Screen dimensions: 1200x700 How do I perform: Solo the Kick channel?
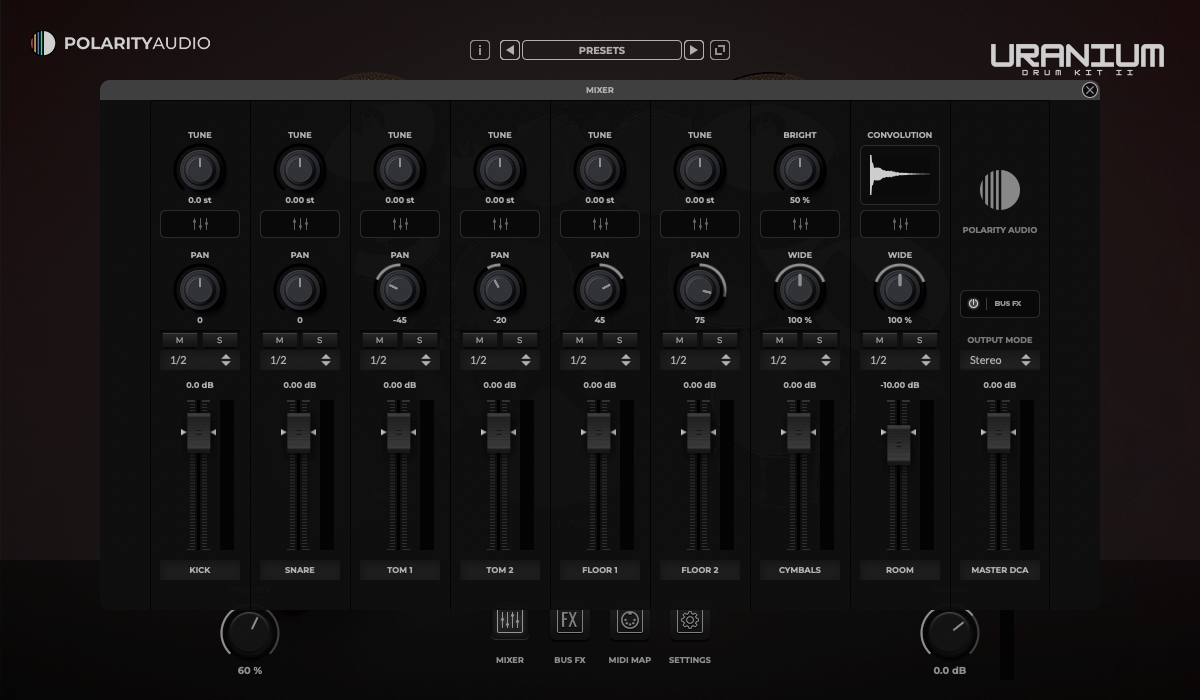220,340
